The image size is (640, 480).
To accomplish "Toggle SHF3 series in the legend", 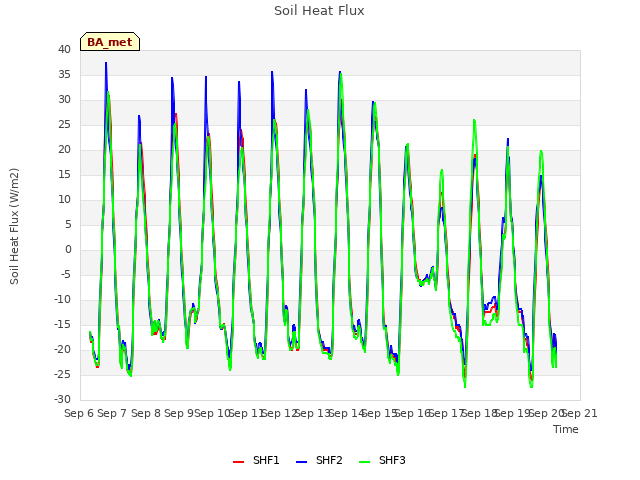I will click(382, 460).
